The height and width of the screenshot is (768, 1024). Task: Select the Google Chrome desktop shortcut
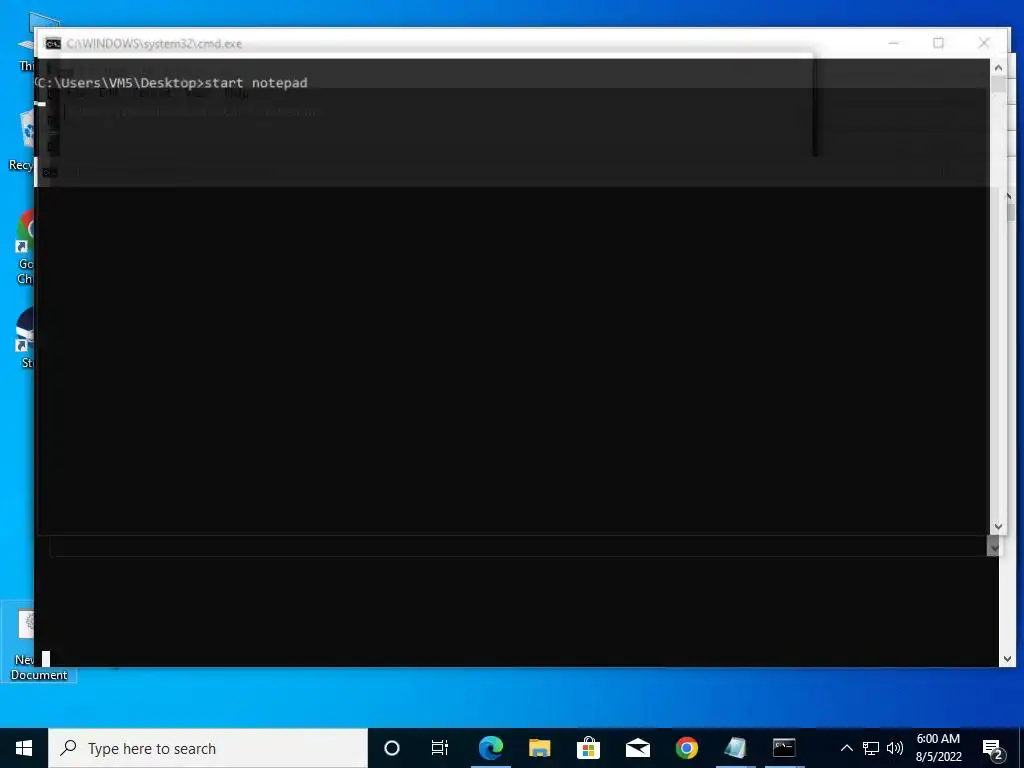(25, 248)
